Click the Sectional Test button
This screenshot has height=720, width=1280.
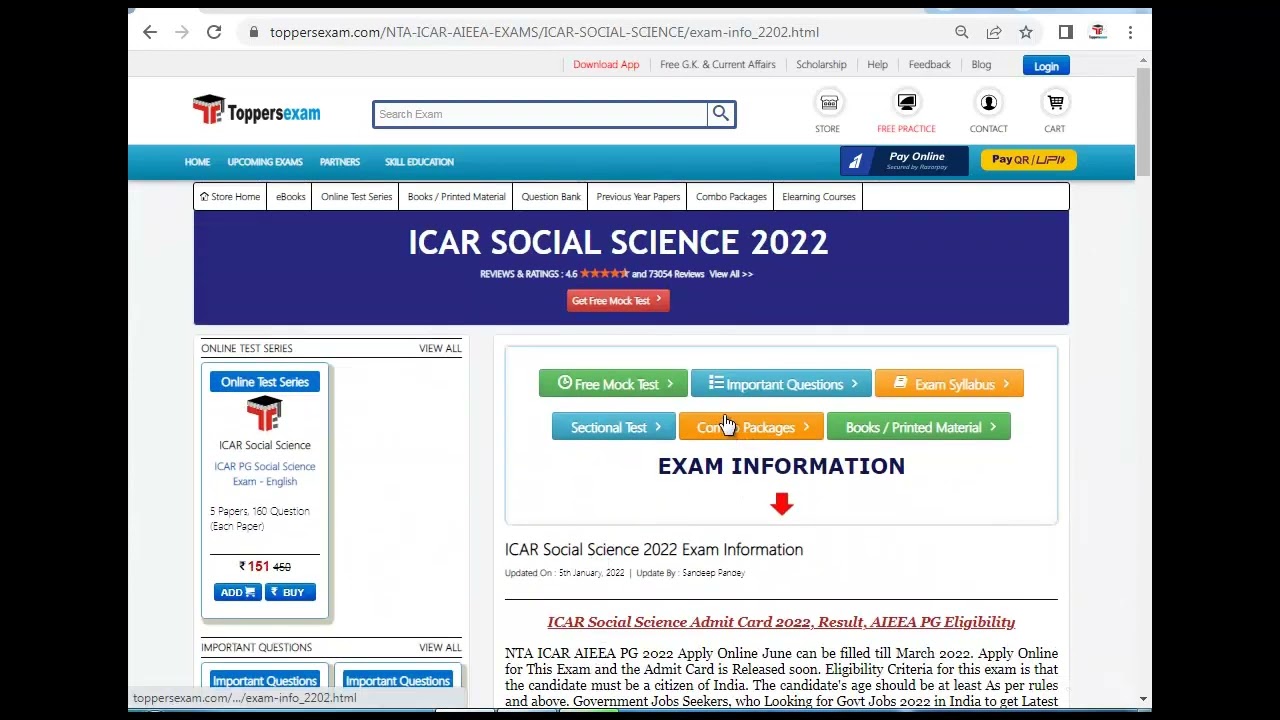coord(613,427)
